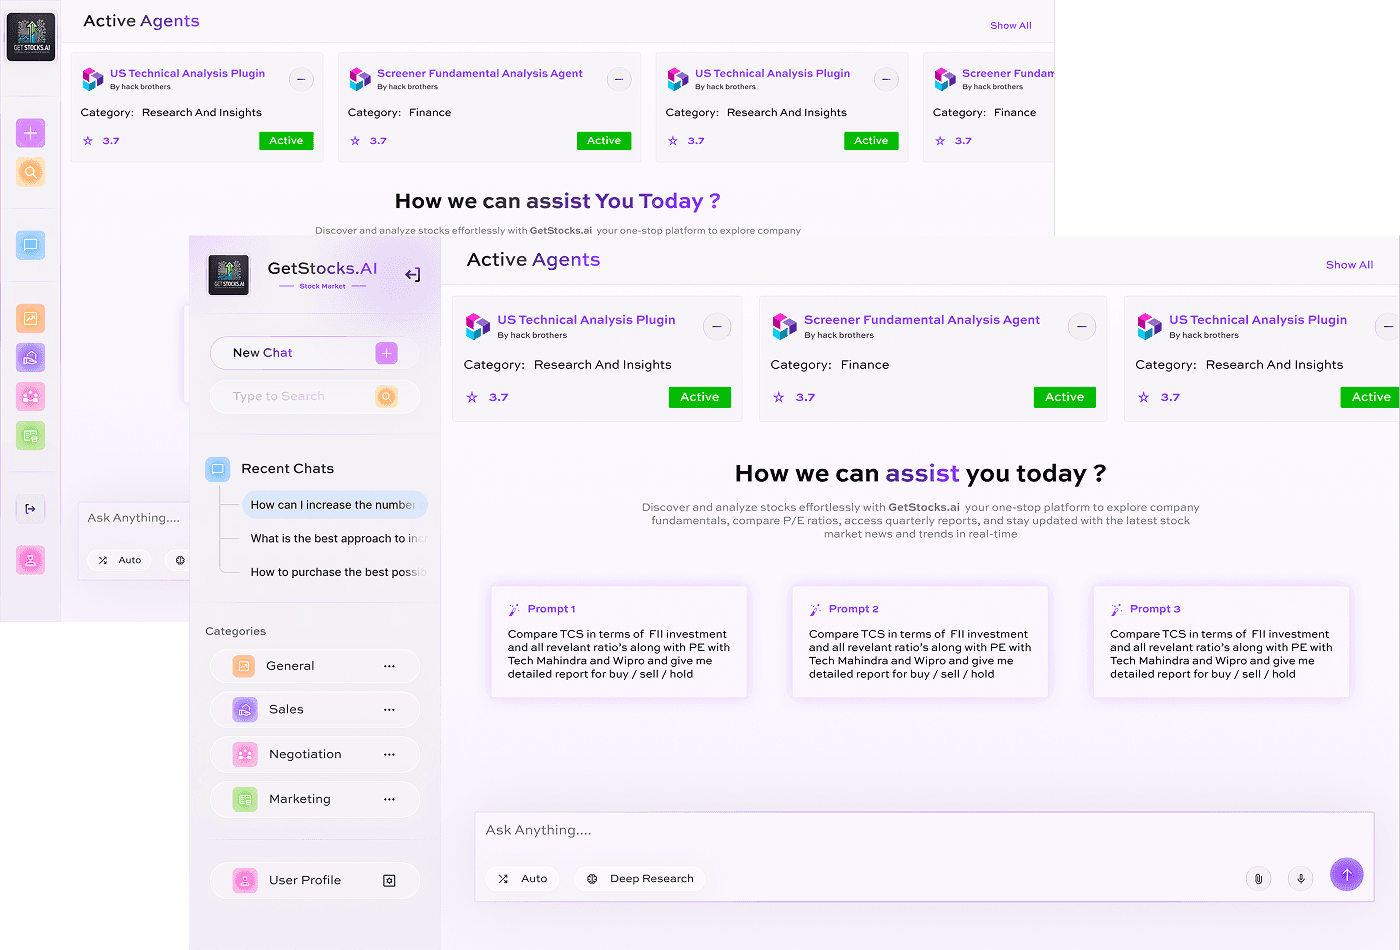1400x950 pixels.
Task: Click Show All in the back window
Action: (x=1011, y=26)
